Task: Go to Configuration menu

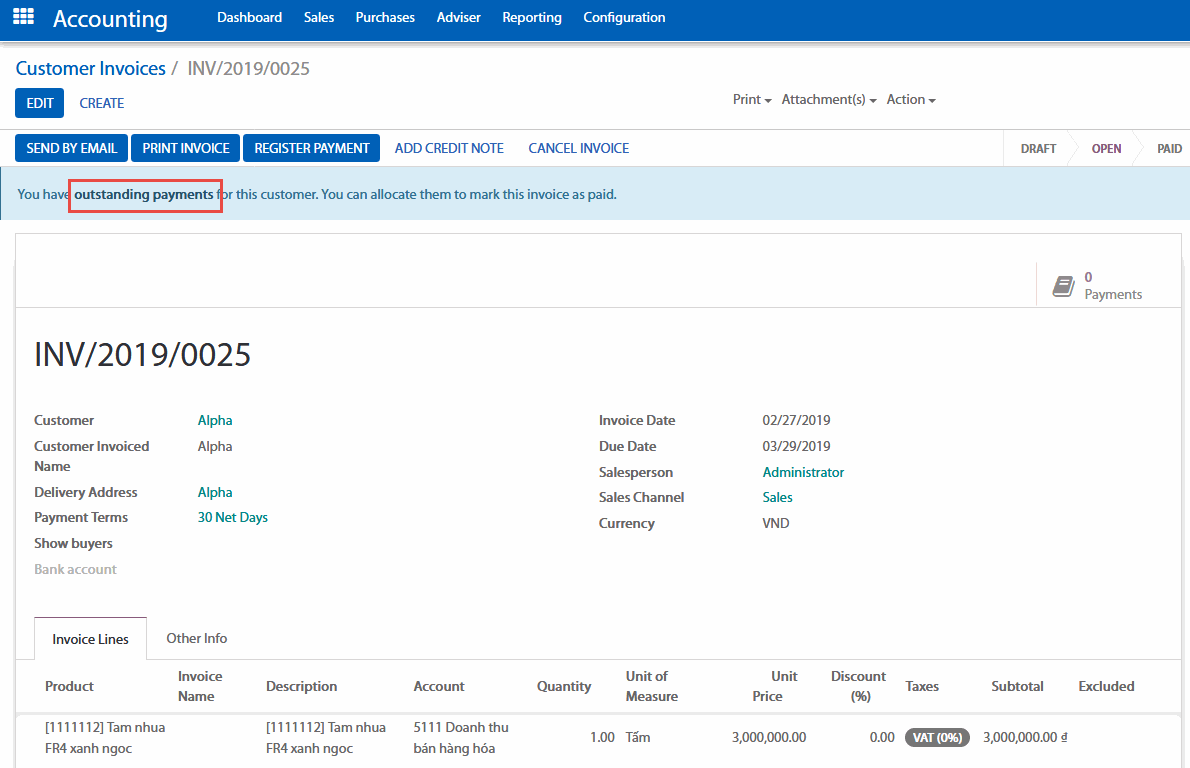Action: [624, 17]
